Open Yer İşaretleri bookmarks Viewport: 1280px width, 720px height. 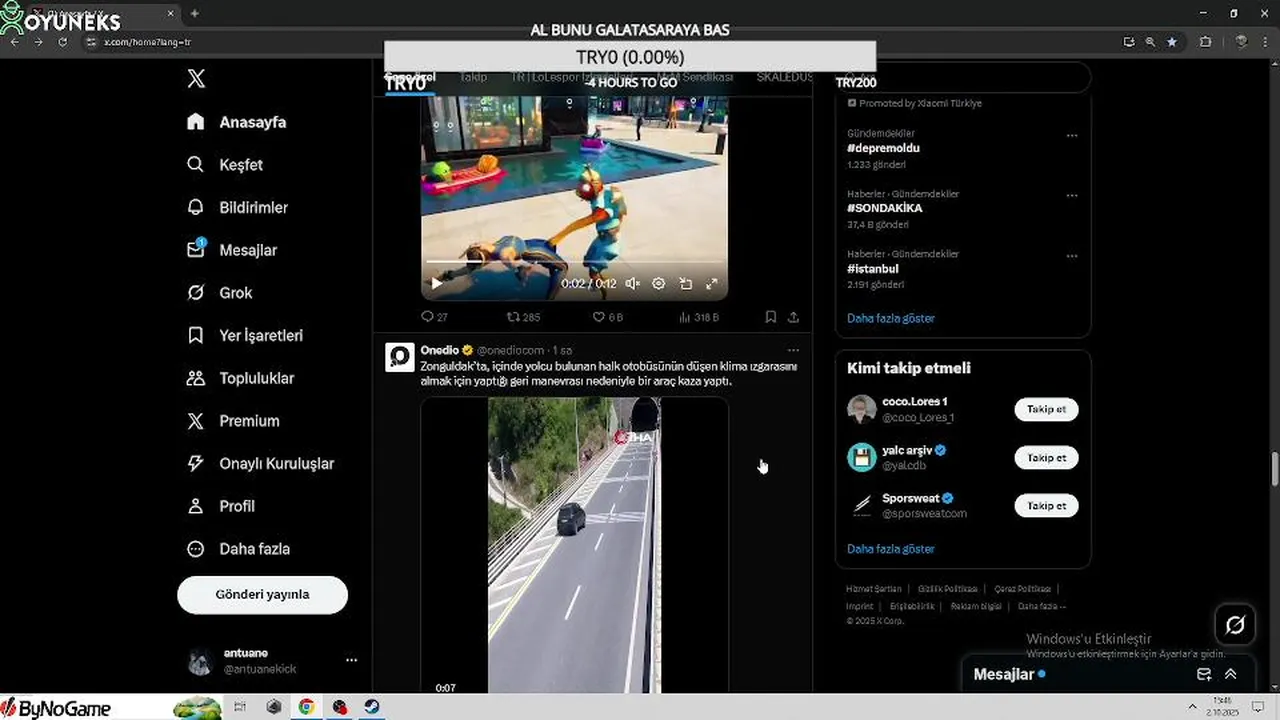pos(245,336)
